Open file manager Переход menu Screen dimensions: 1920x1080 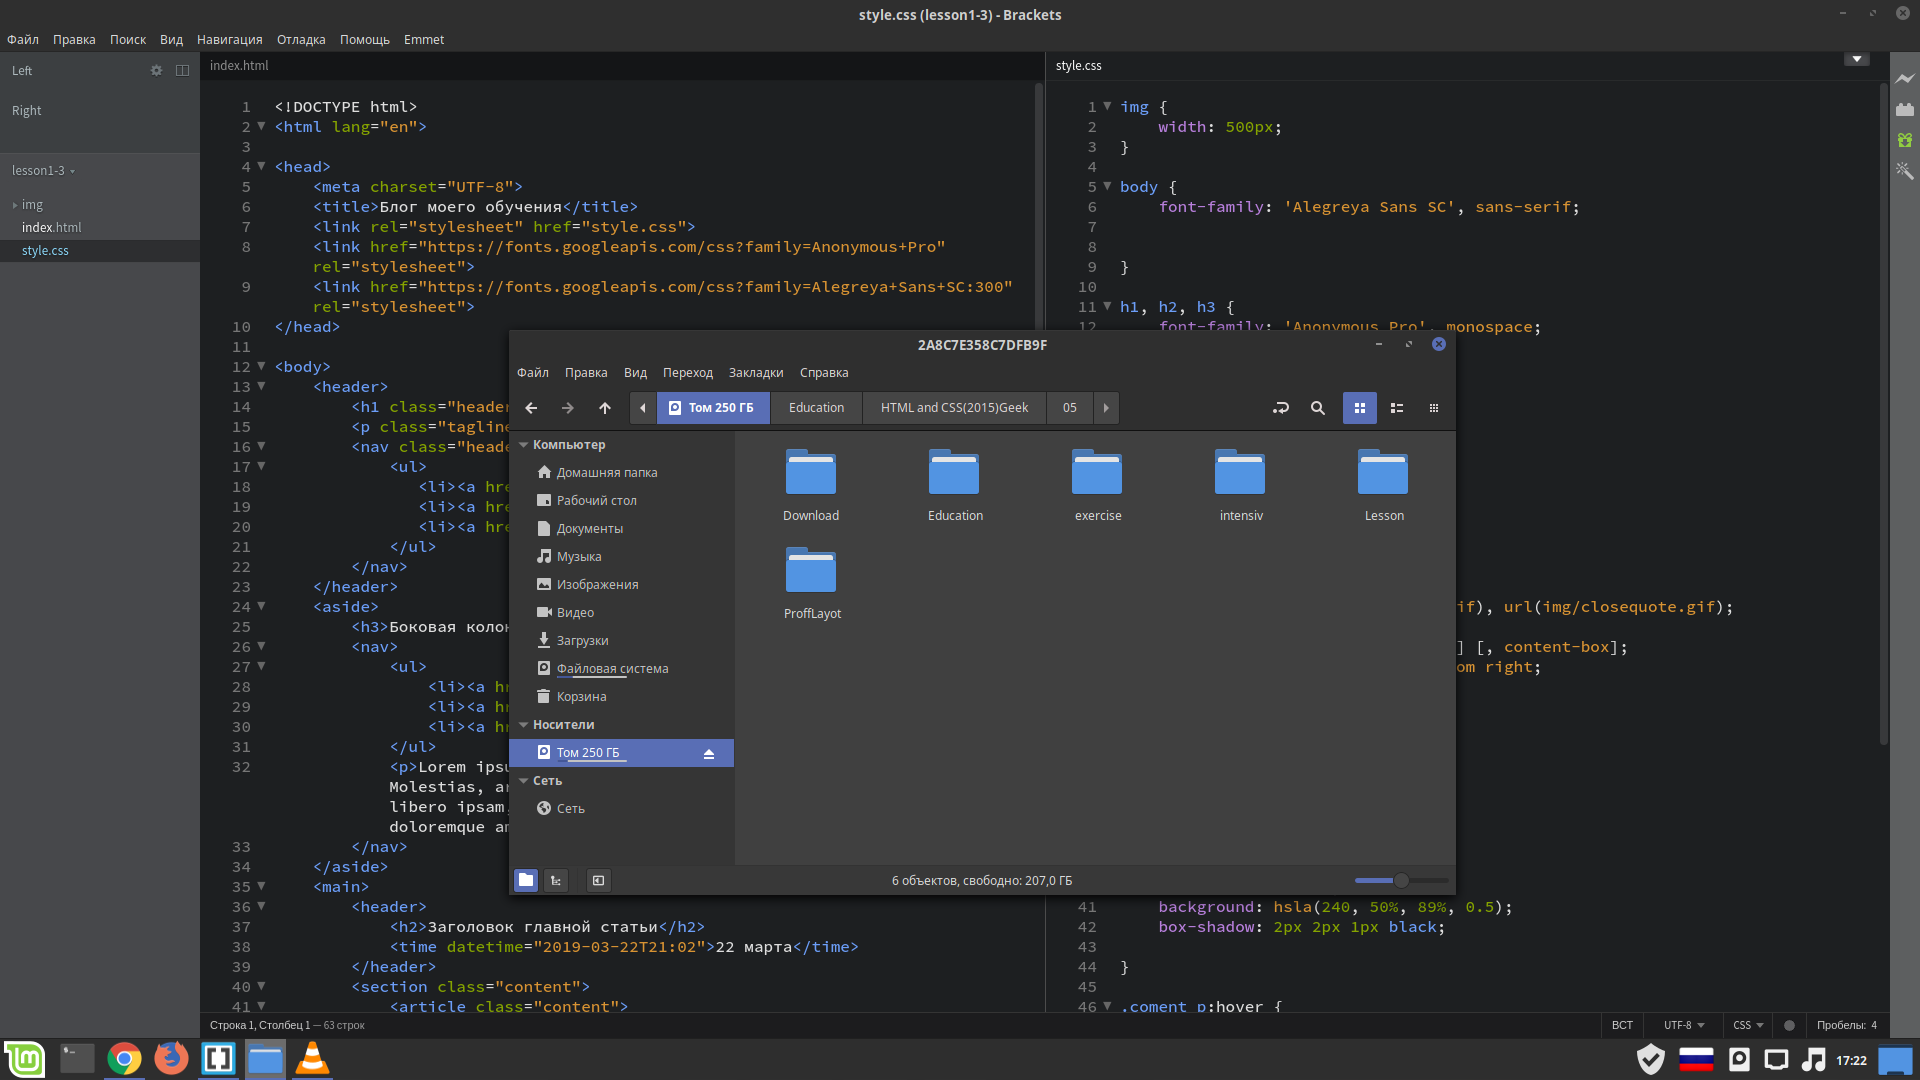688,373
